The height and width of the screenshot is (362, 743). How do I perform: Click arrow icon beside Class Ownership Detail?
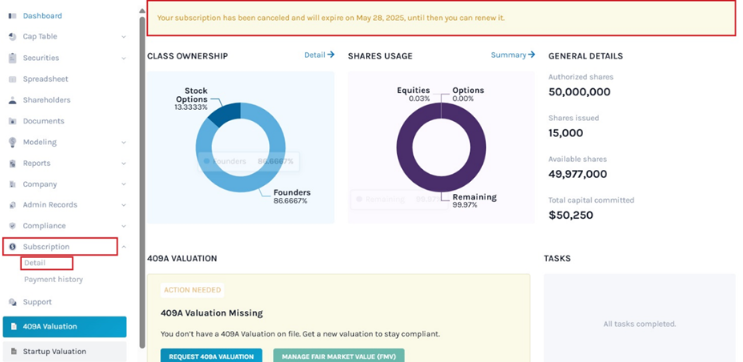coord(331,54)
